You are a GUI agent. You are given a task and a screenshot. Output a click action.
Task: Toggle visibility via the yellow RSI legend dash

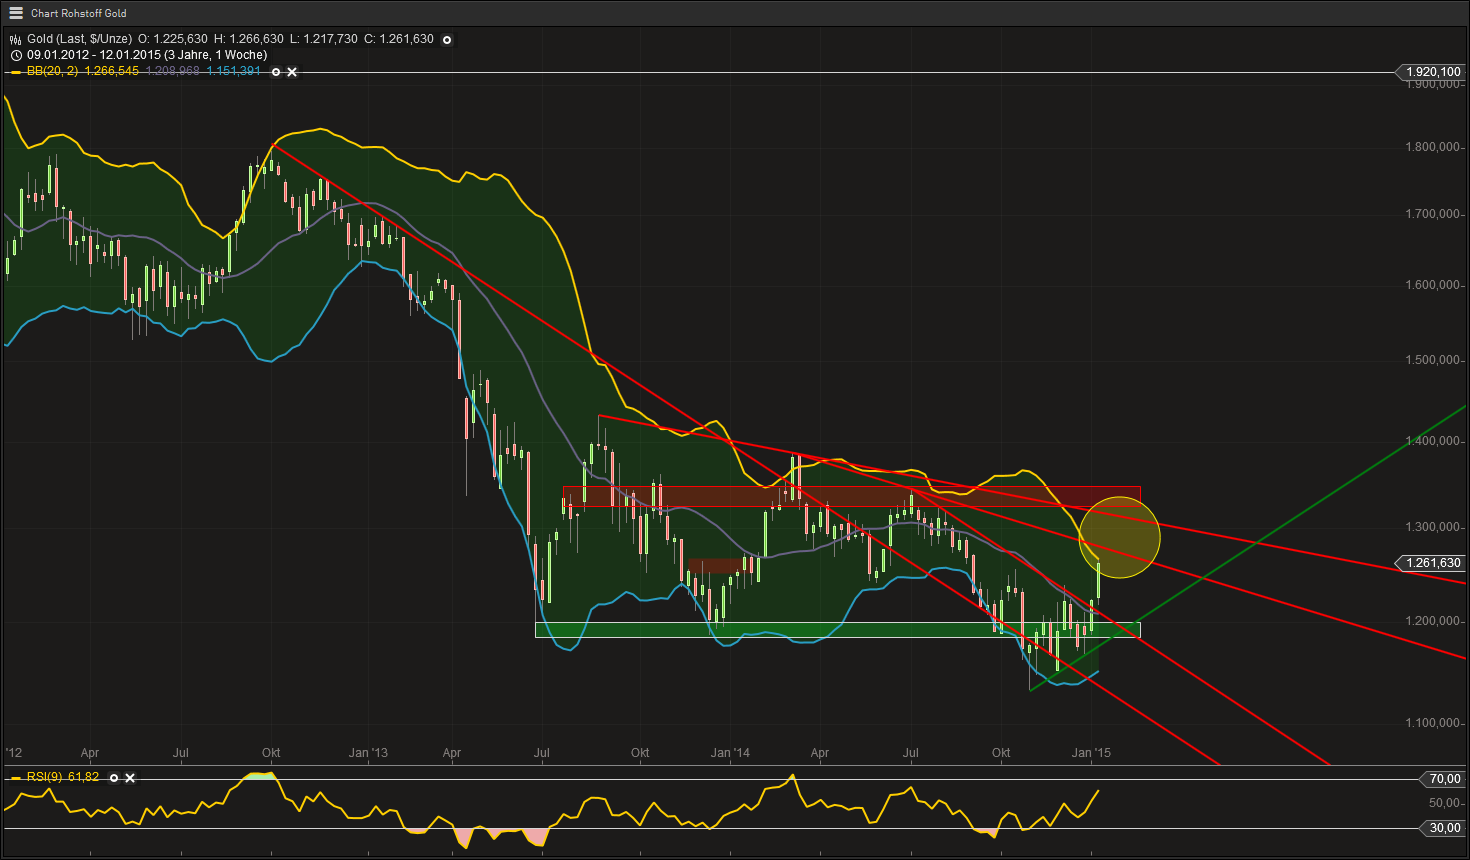(16, 778)
